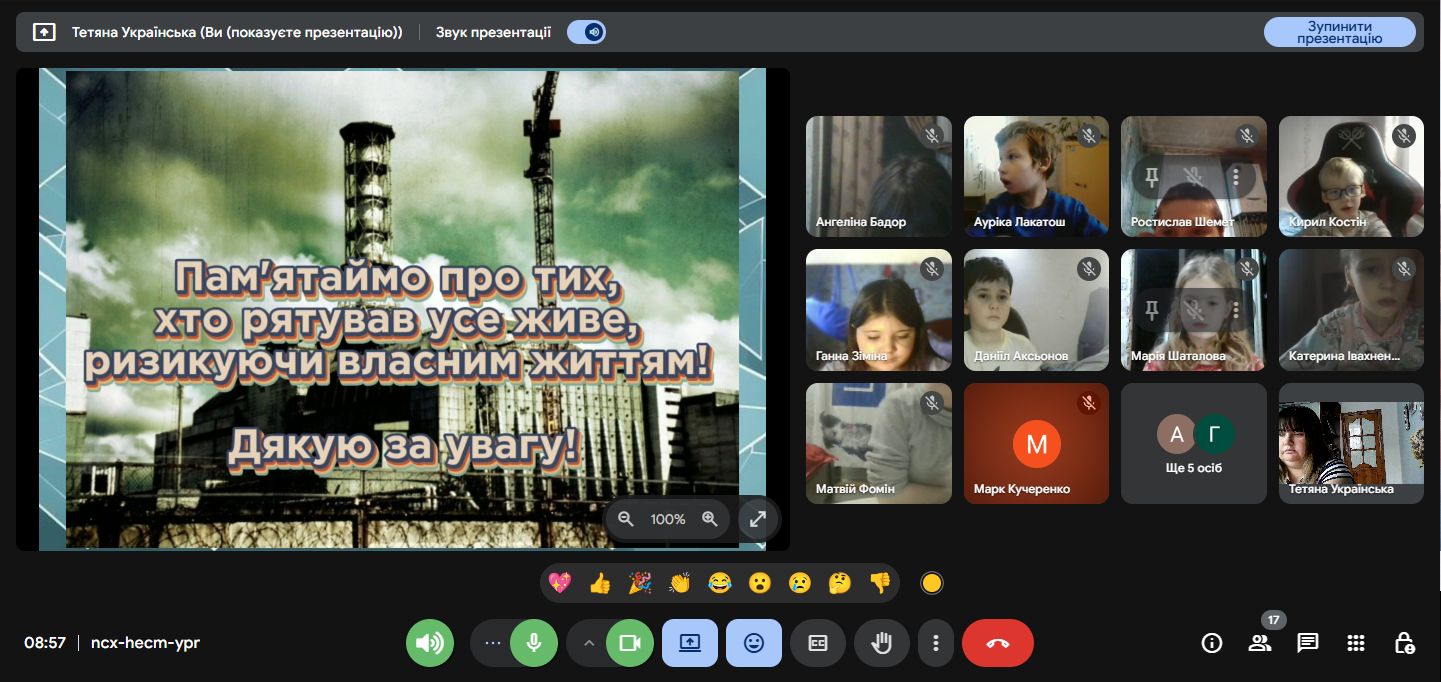This screenshot has width=1441, height=682.
Task: Open meeting details info icon
Action: tap(1211, 643)
